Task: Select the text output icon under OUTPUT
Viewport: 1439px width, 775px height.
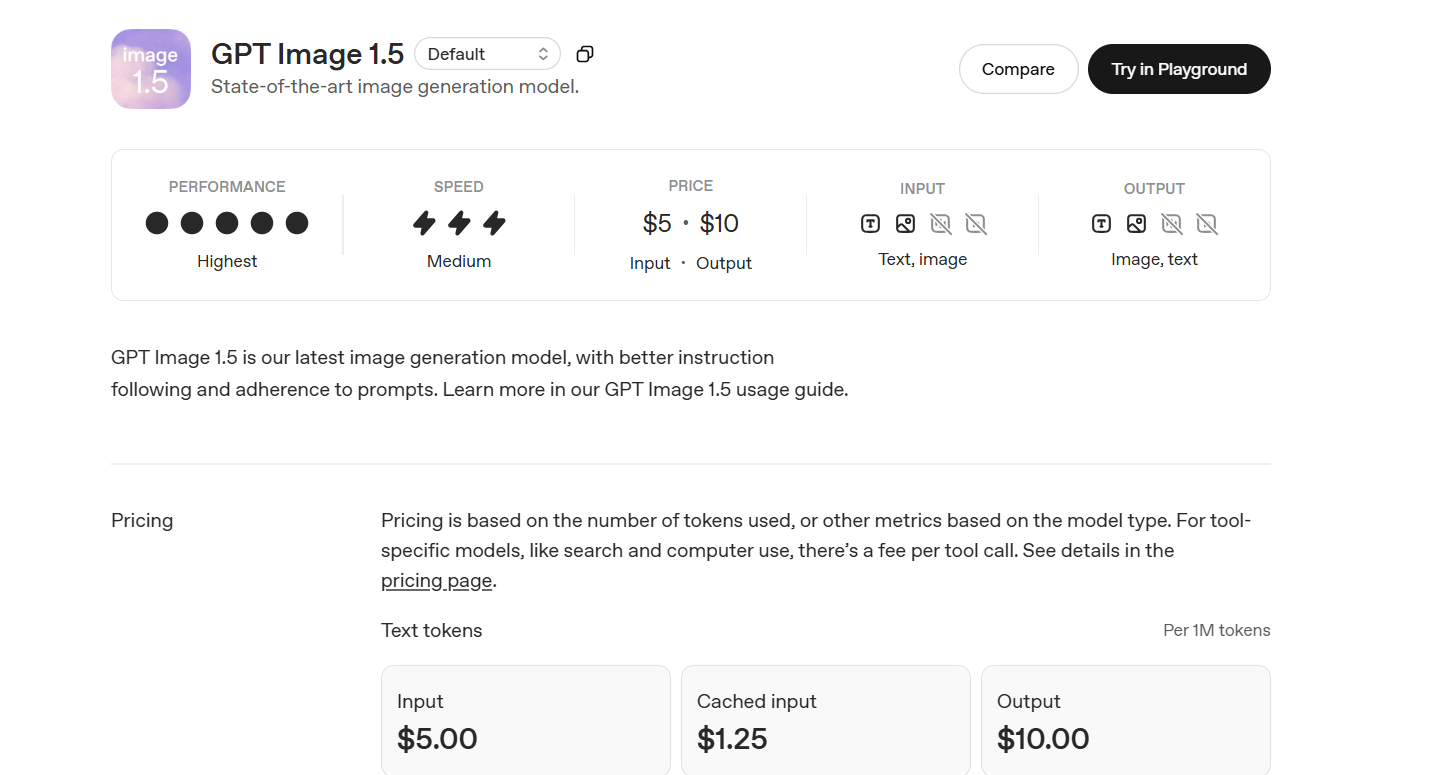Action: (x=1100, y=223)
